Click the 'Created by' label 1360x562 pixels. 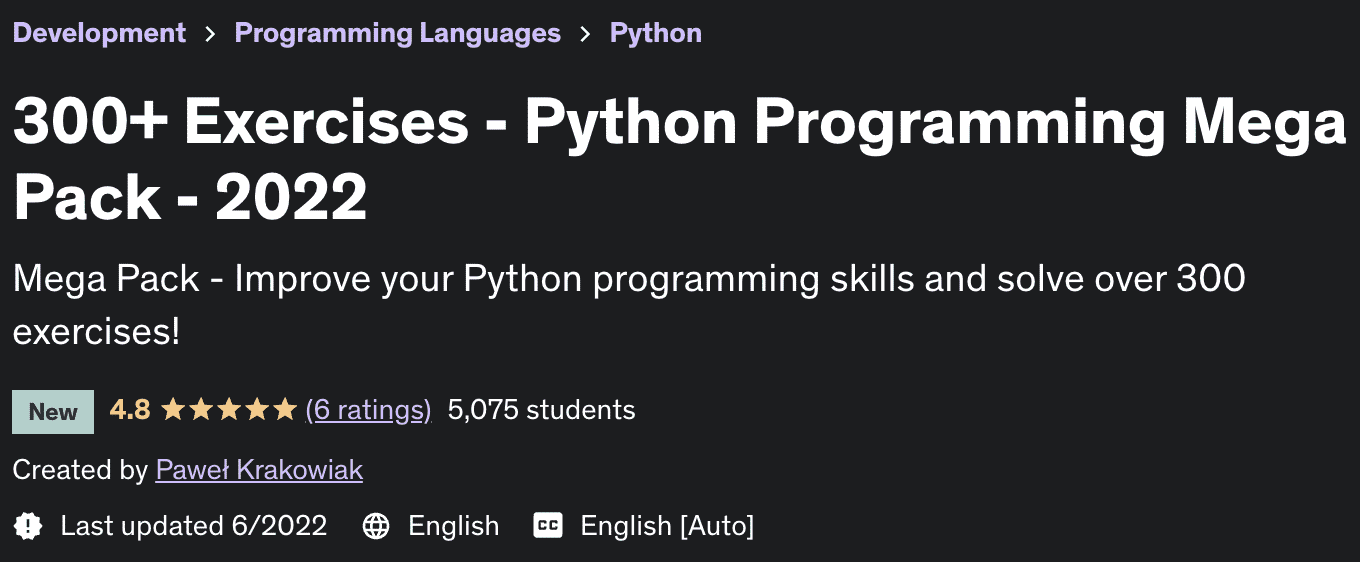[80, 470]
